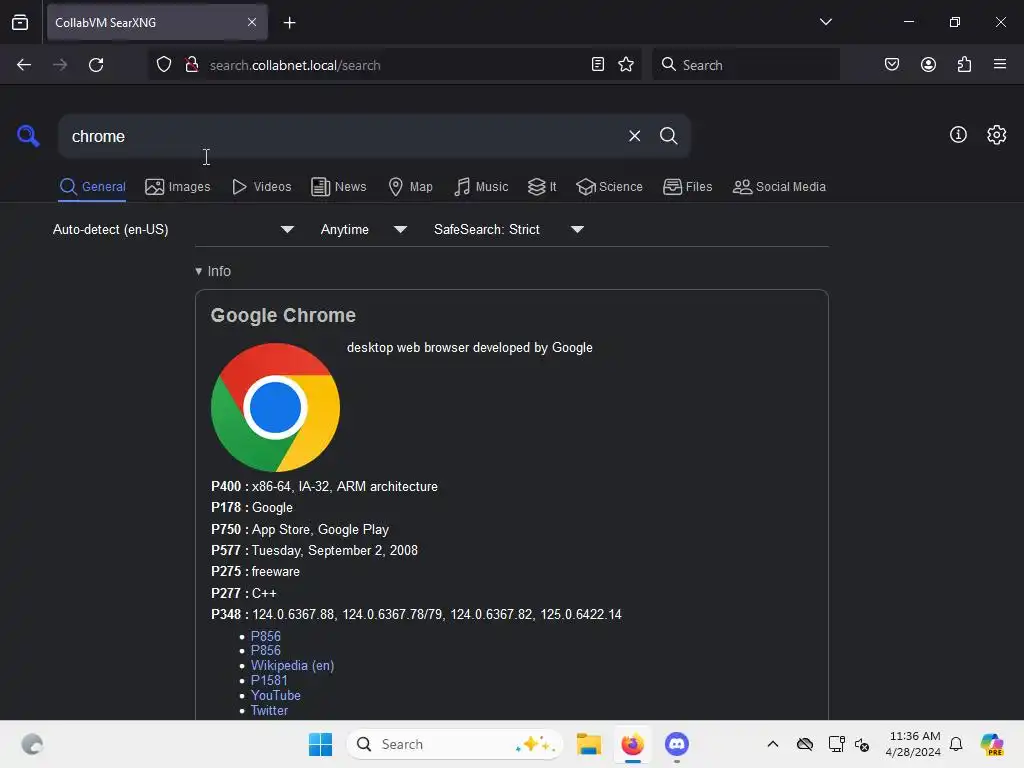
Task: Click the SearXNG logo magnifier icon
Action: (x=28, y=136)
